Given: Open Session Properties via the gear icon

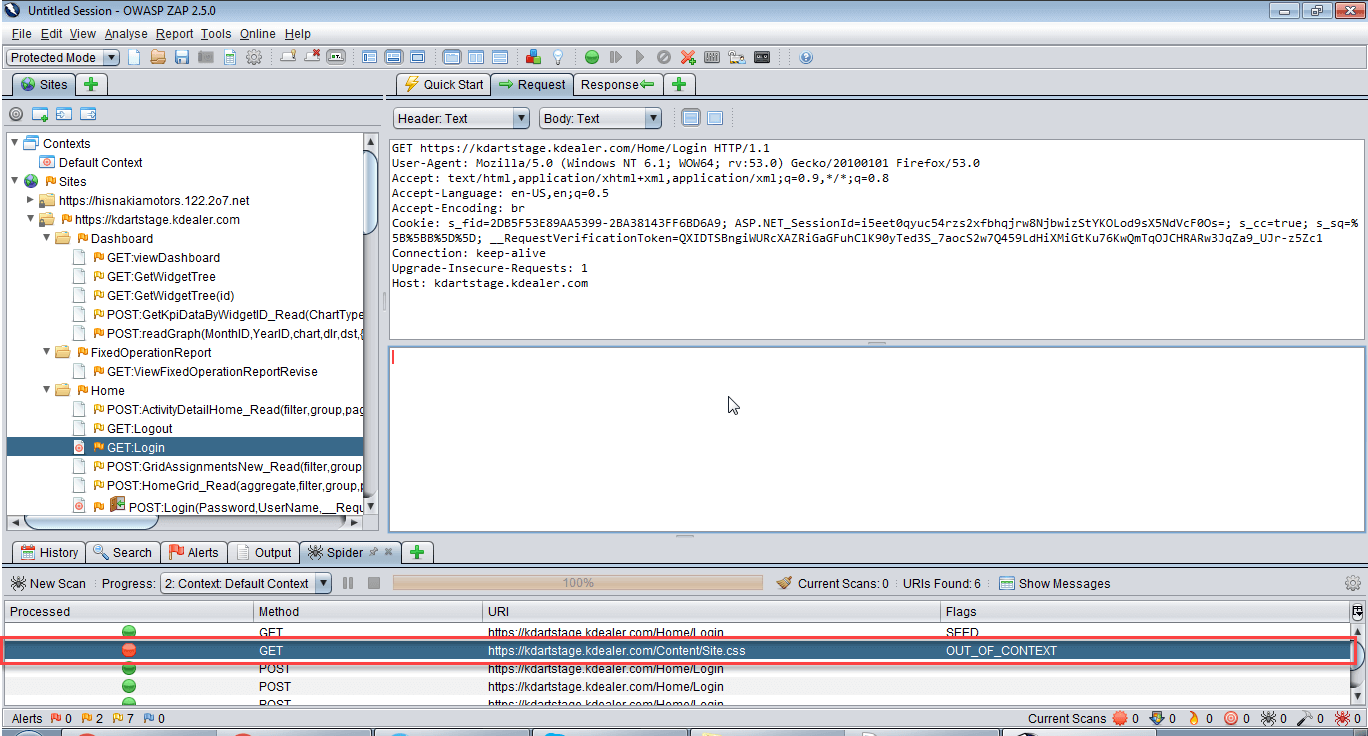Looking at the screenshot, I should tap(253, 57).
